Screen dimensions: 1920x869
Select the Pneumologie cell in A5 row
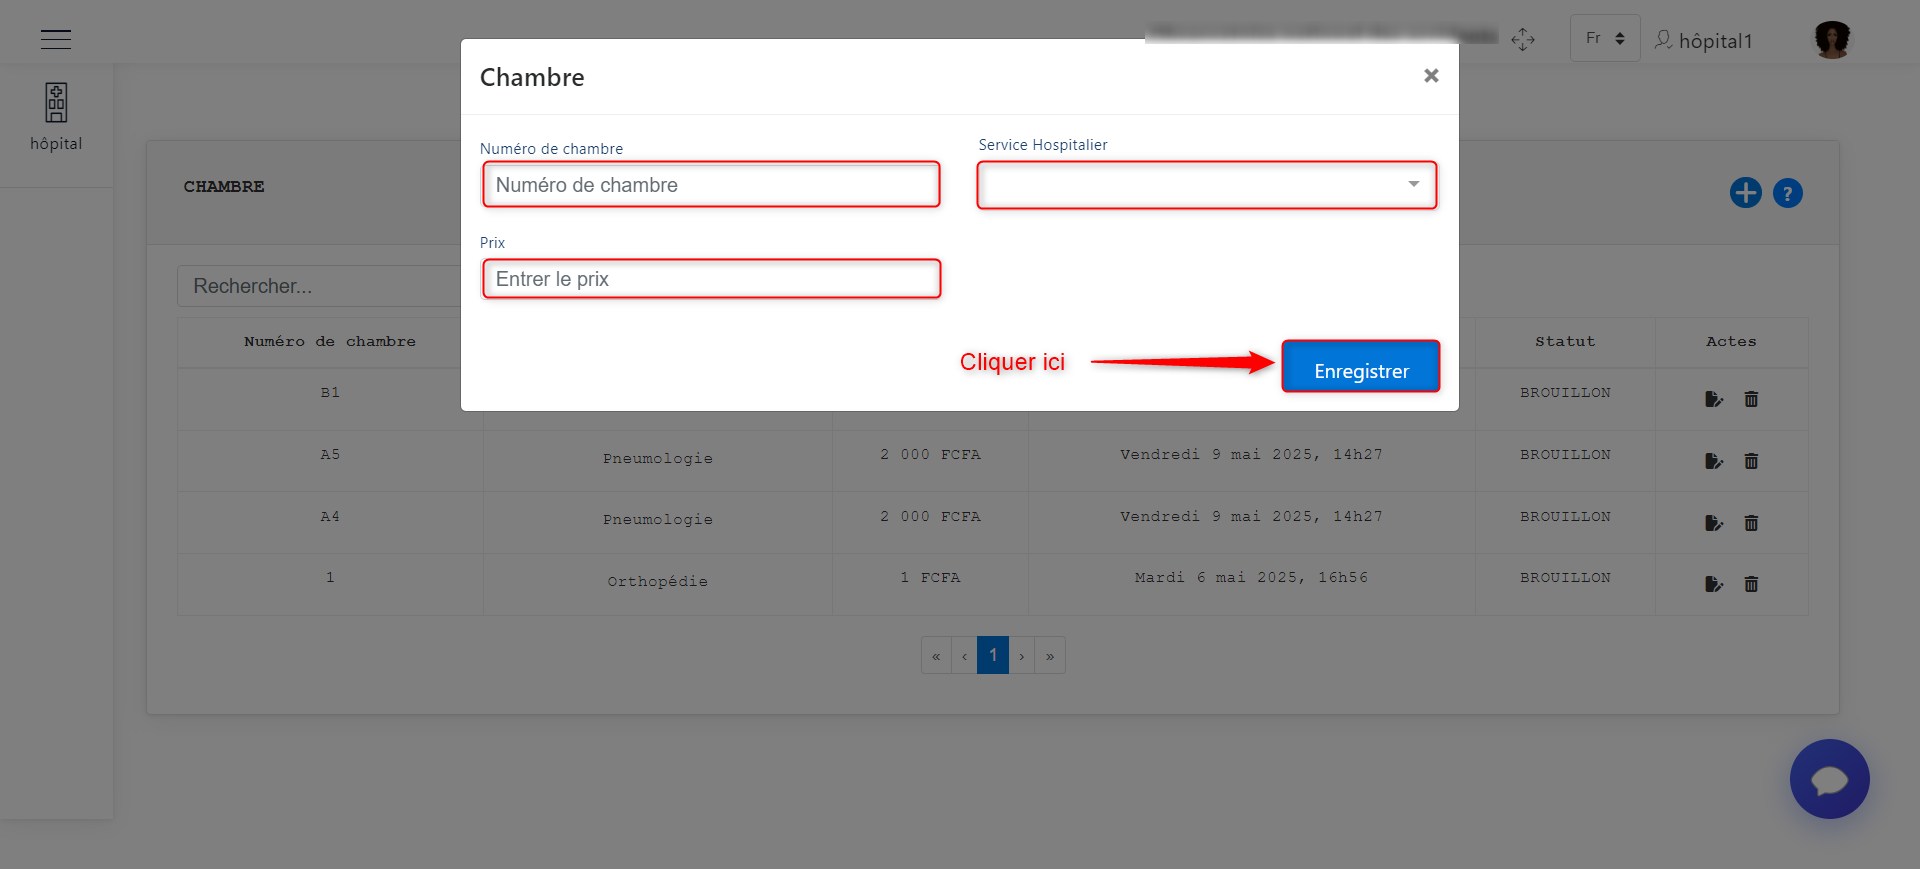[658, 459]
